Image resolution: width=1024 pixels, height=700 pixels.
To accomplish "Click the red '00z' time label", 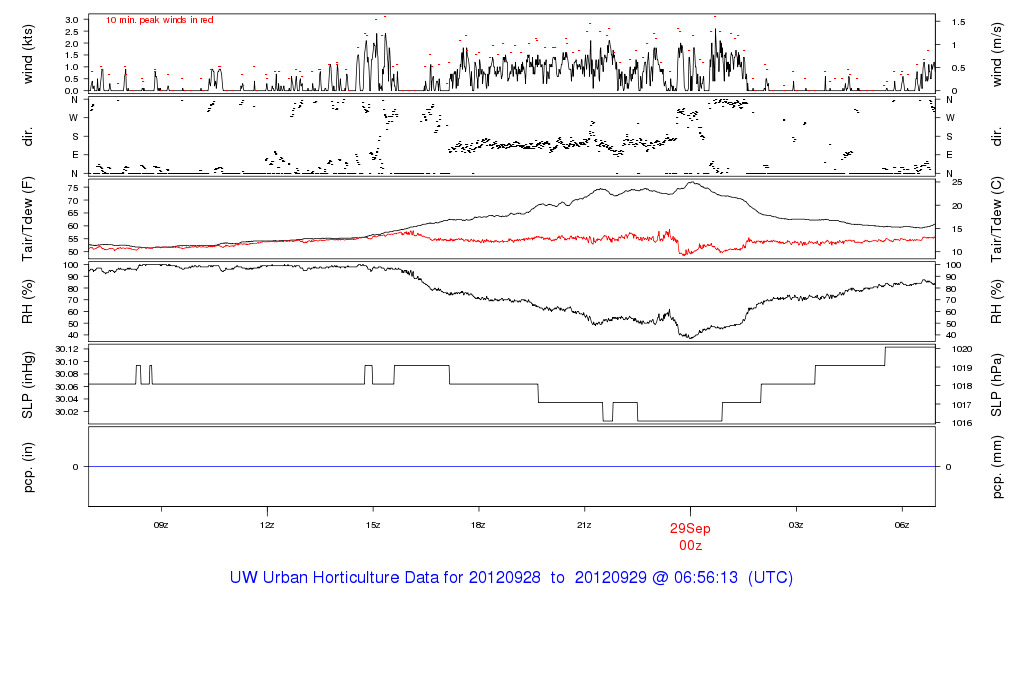I will (690, 545).
